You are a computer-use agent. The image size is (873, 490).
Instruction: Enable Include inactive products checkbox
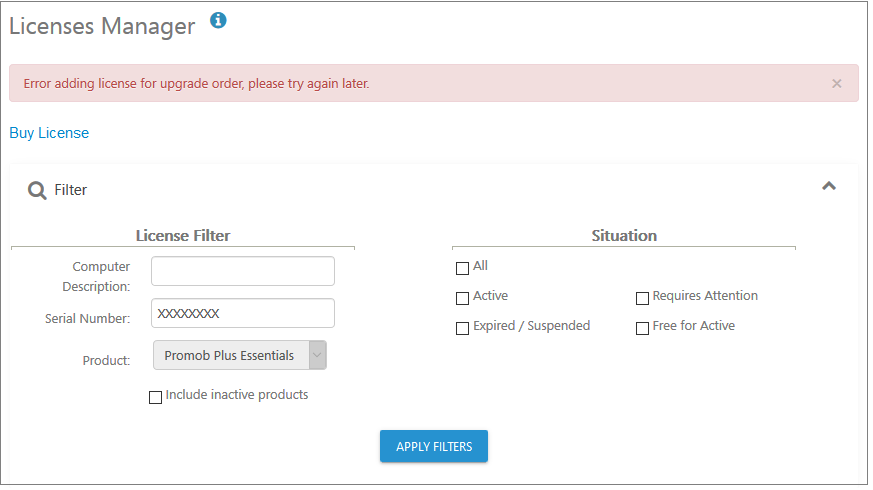[155, 397]
